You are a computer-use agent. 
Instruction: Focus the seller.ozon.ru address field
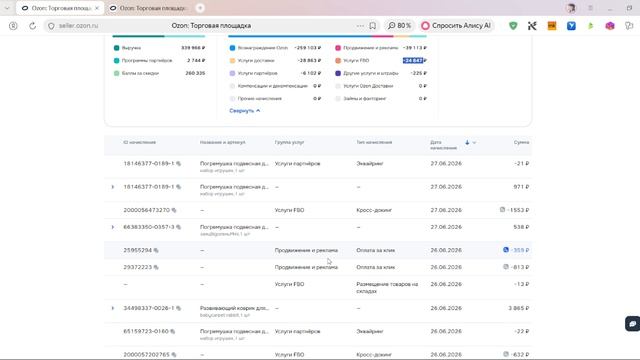[x=78, y=26]
